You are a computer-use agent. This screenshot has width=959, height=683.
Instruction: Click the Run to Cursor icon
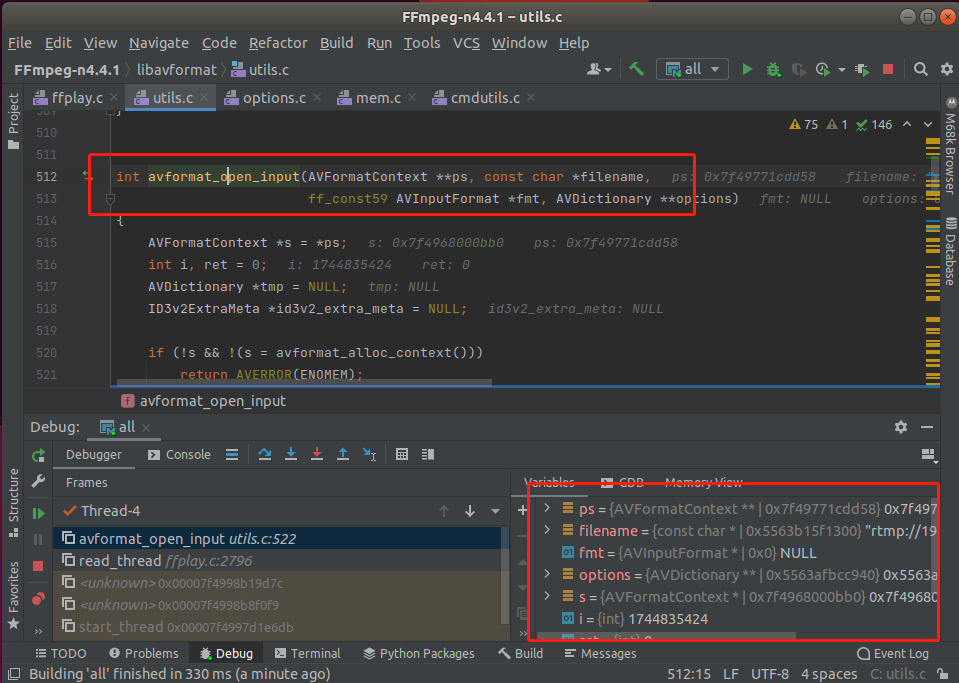369,454
